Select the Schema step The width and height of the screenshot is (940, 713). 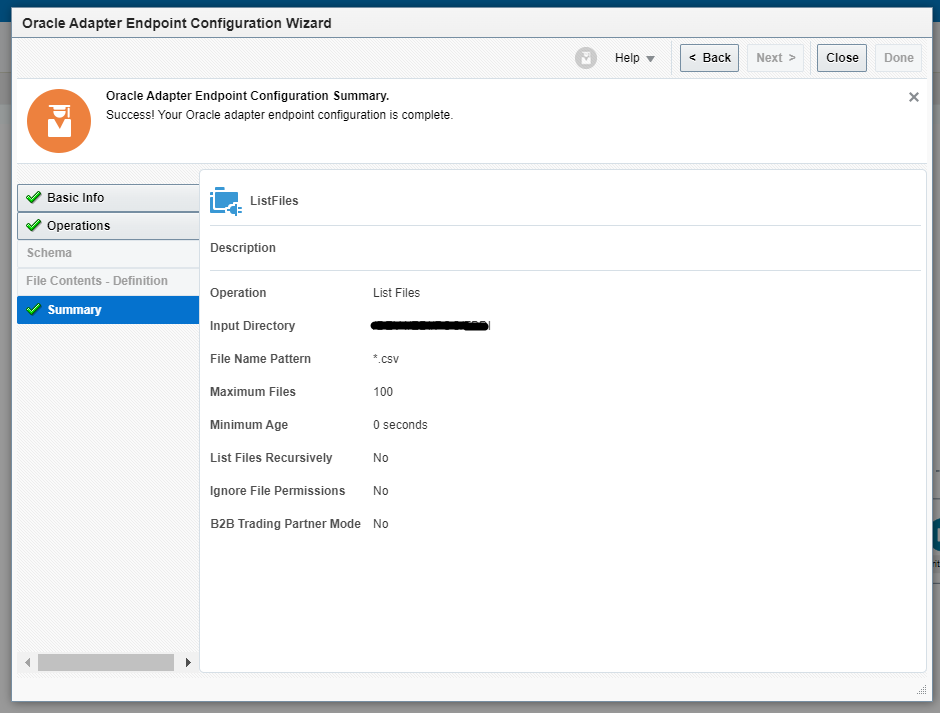[x=108, y=253]
